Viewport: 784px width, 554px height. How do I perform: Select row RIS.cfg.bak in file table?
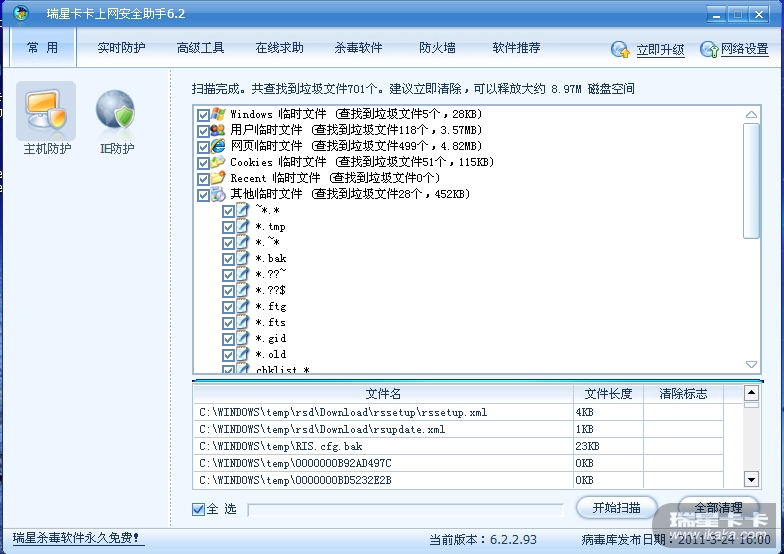click(x=458, y=446)
